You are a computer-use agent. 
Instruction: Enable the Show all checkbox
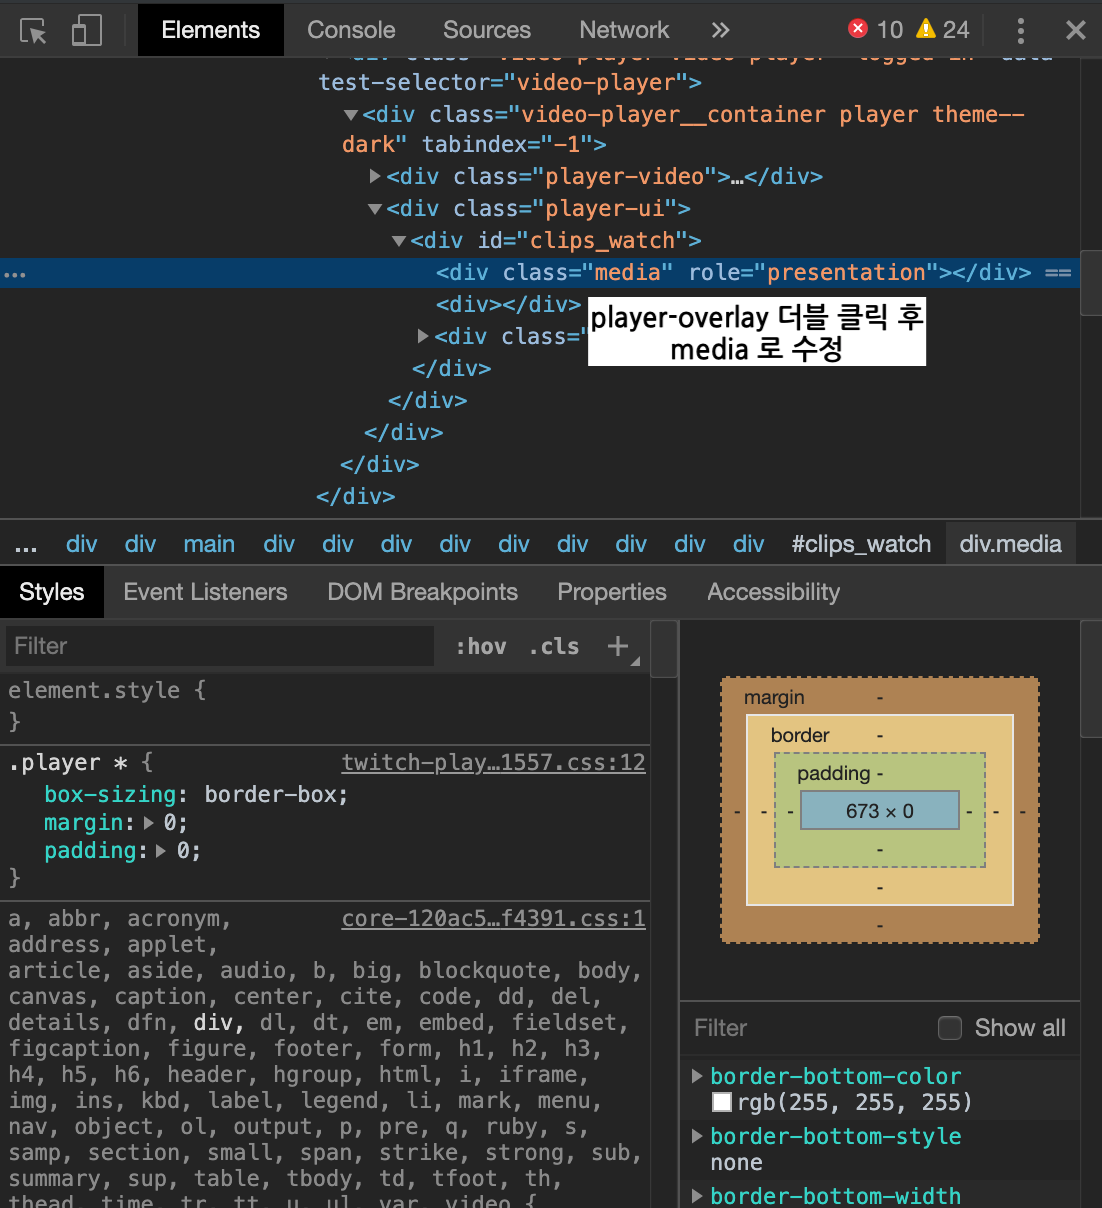click(950, 1028)
